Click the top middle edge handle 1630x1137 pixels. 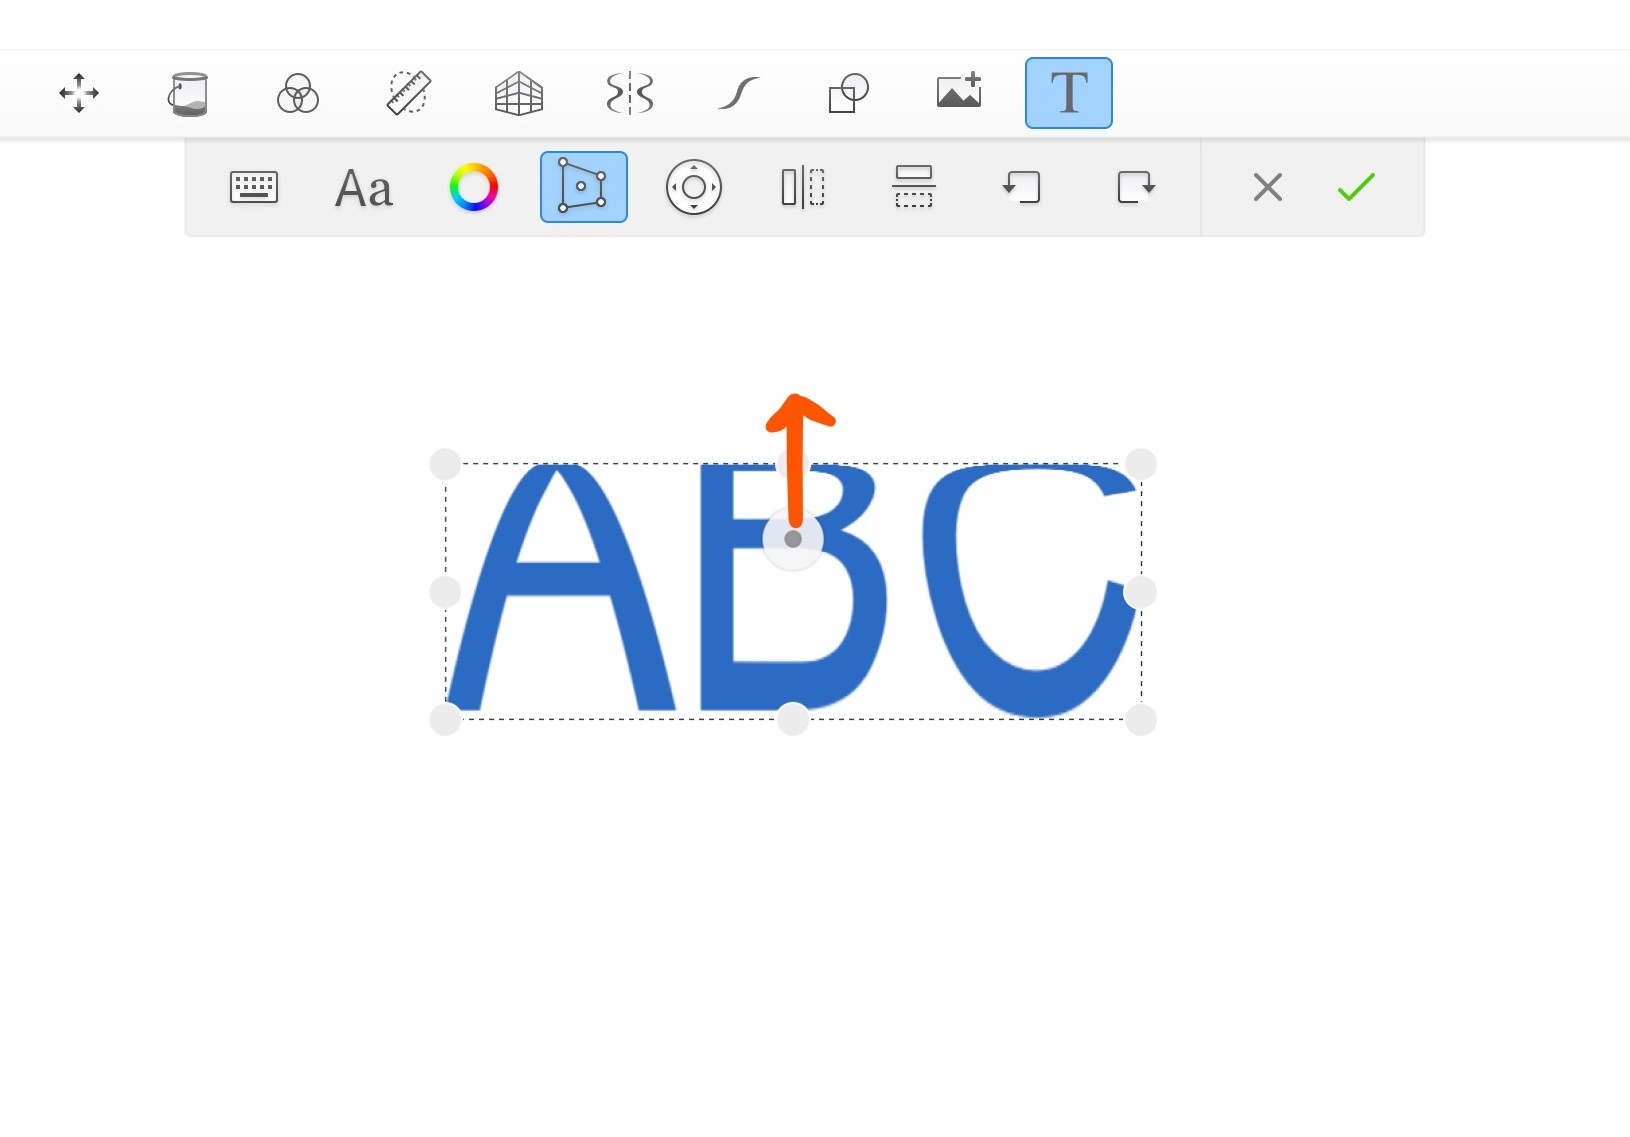point(793,464)
